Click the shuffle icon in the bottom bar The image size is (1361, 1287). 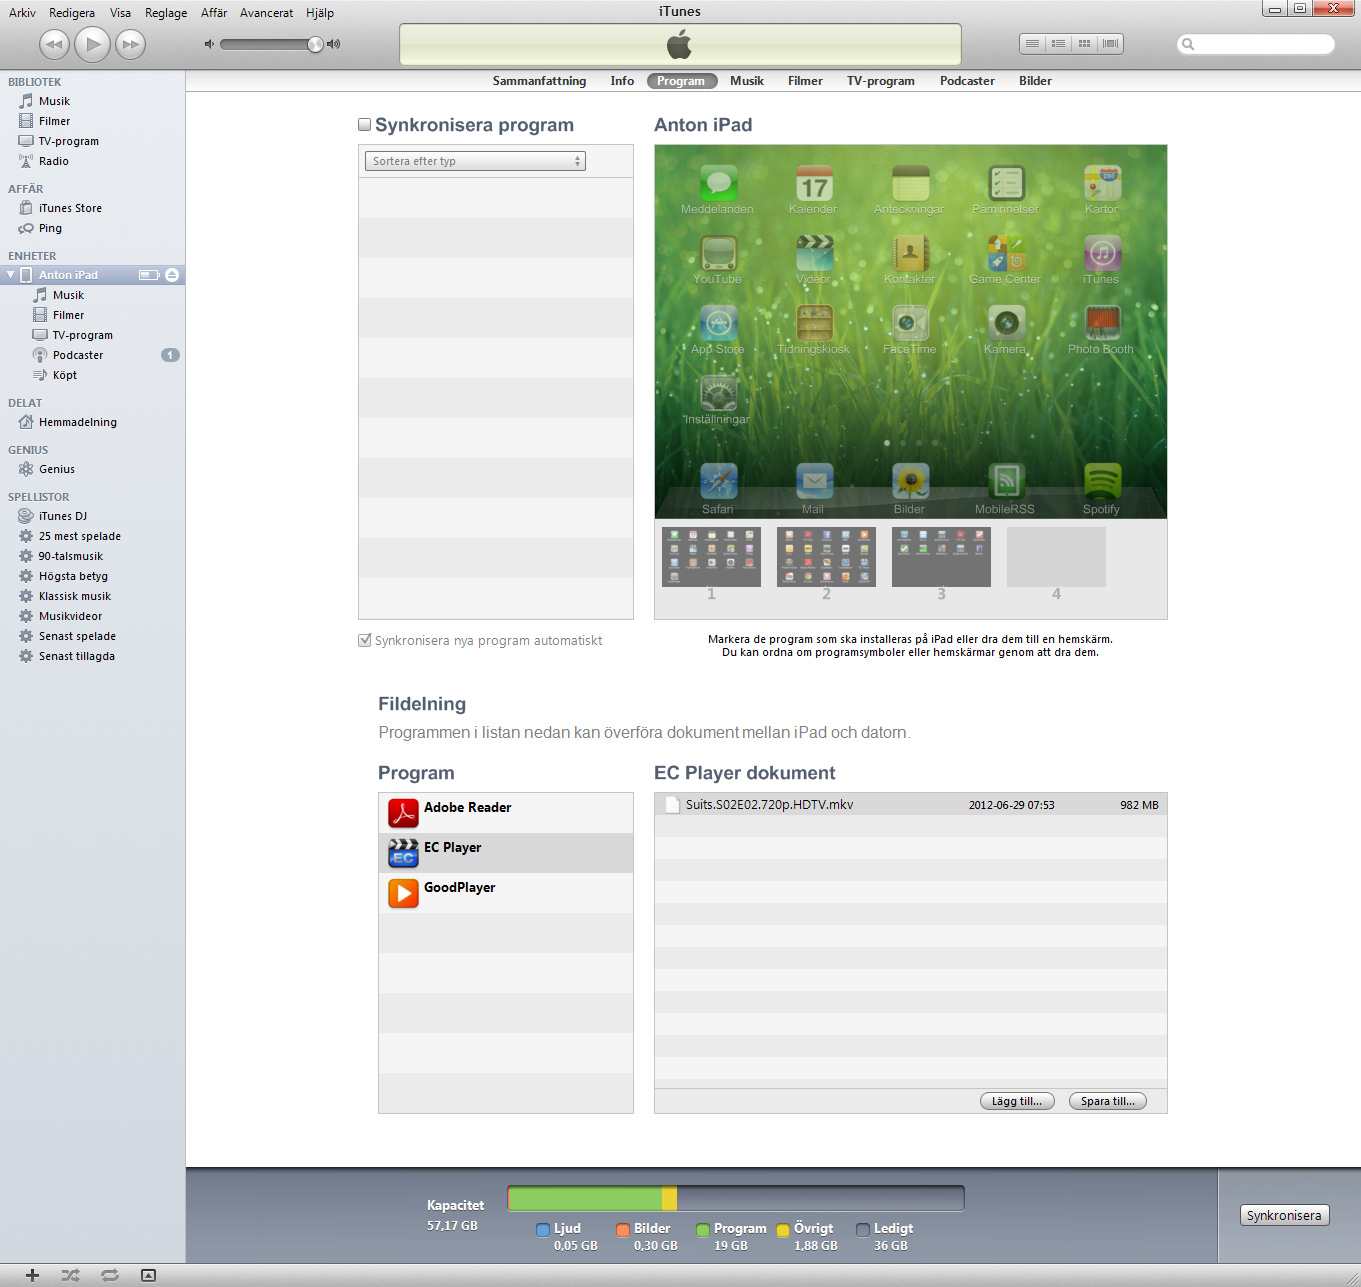70,1275
